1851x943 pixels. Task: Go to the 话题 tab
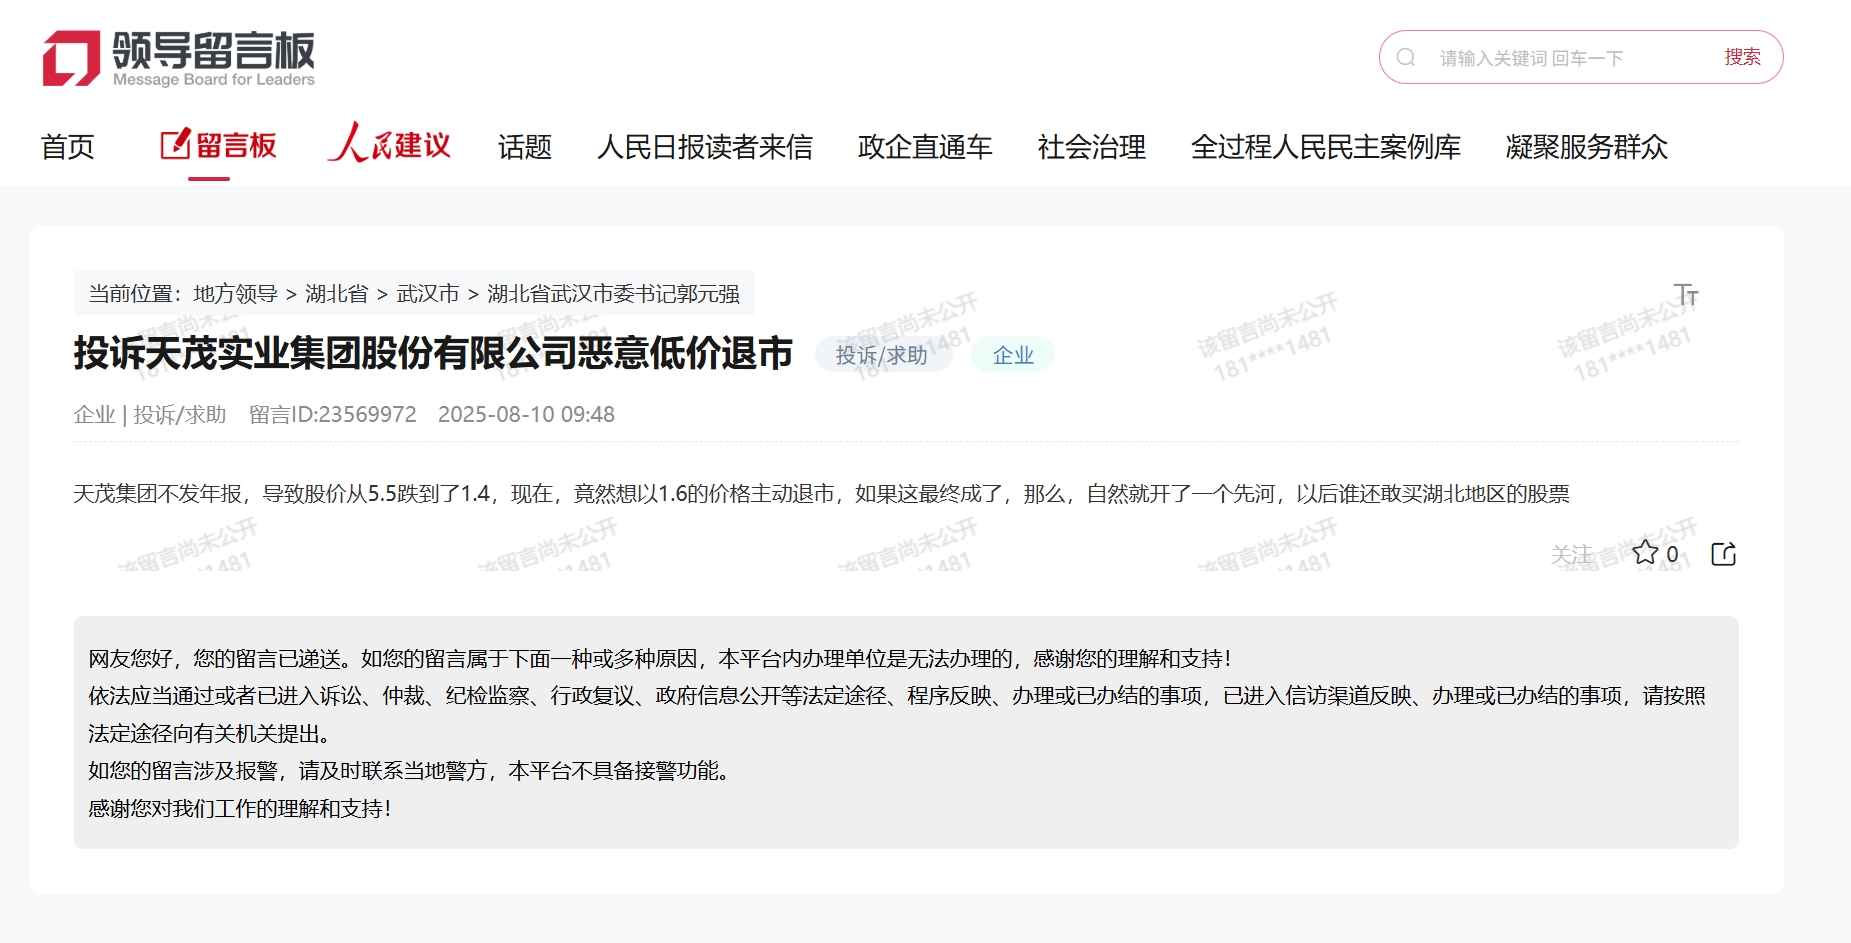[525, 147]
